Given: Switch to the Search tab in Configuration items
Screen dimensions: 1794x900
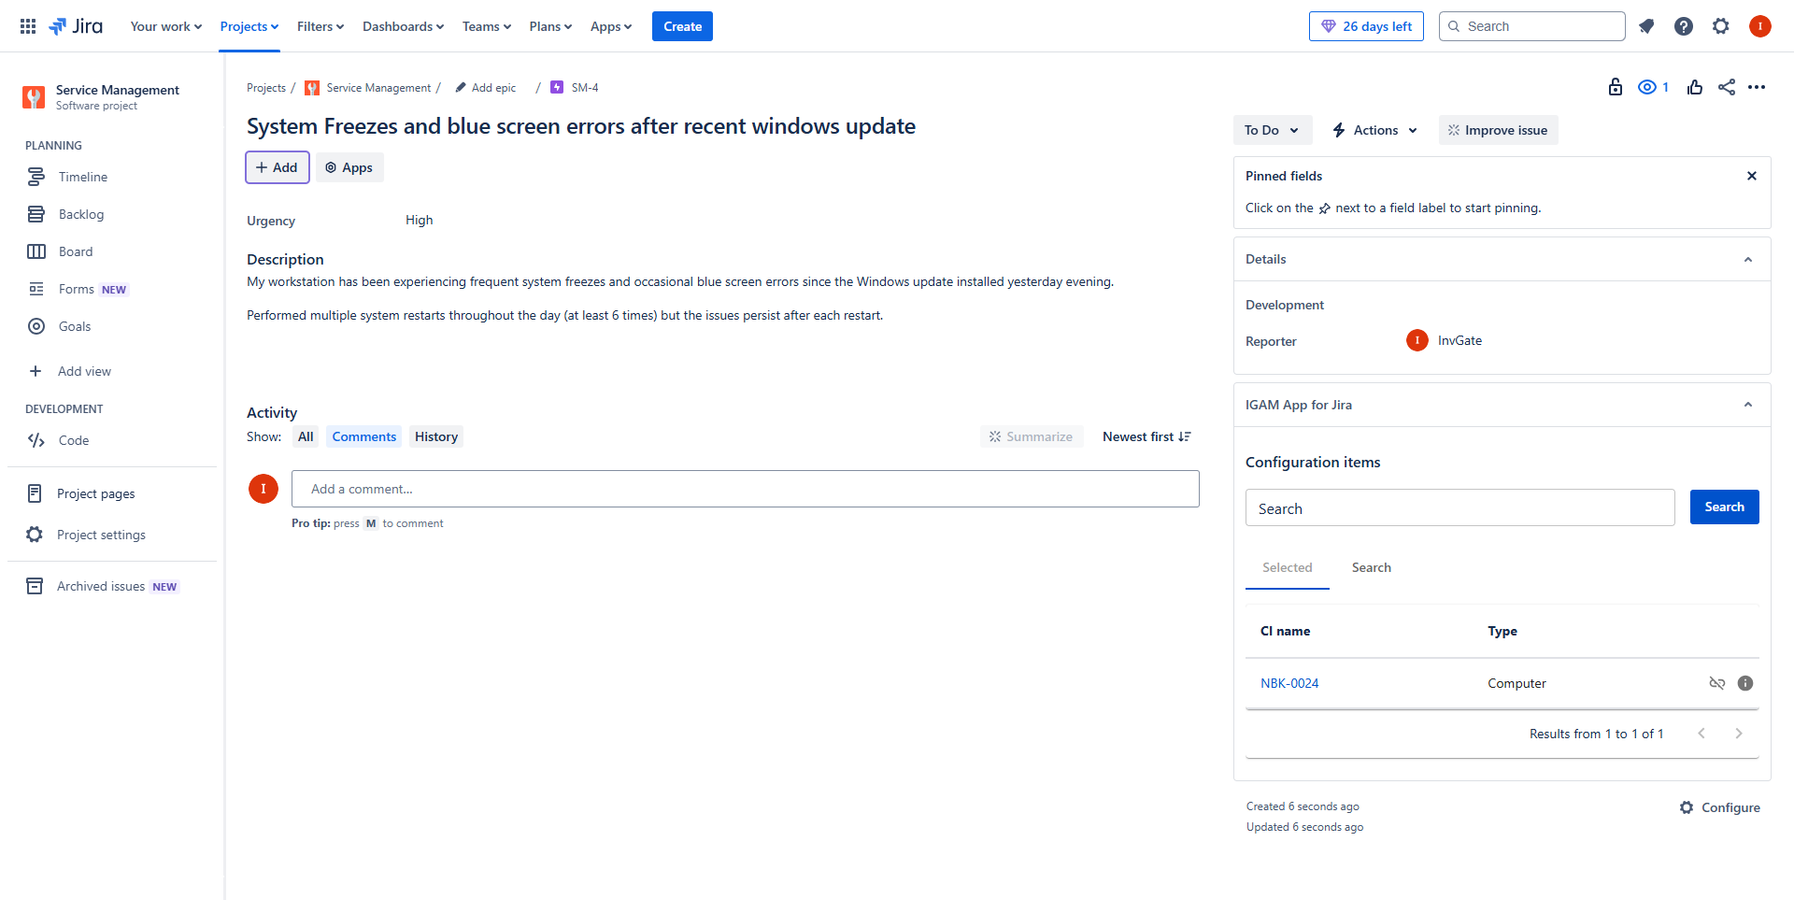Looking at the screenshot, I should click(x=1371, y=567).
